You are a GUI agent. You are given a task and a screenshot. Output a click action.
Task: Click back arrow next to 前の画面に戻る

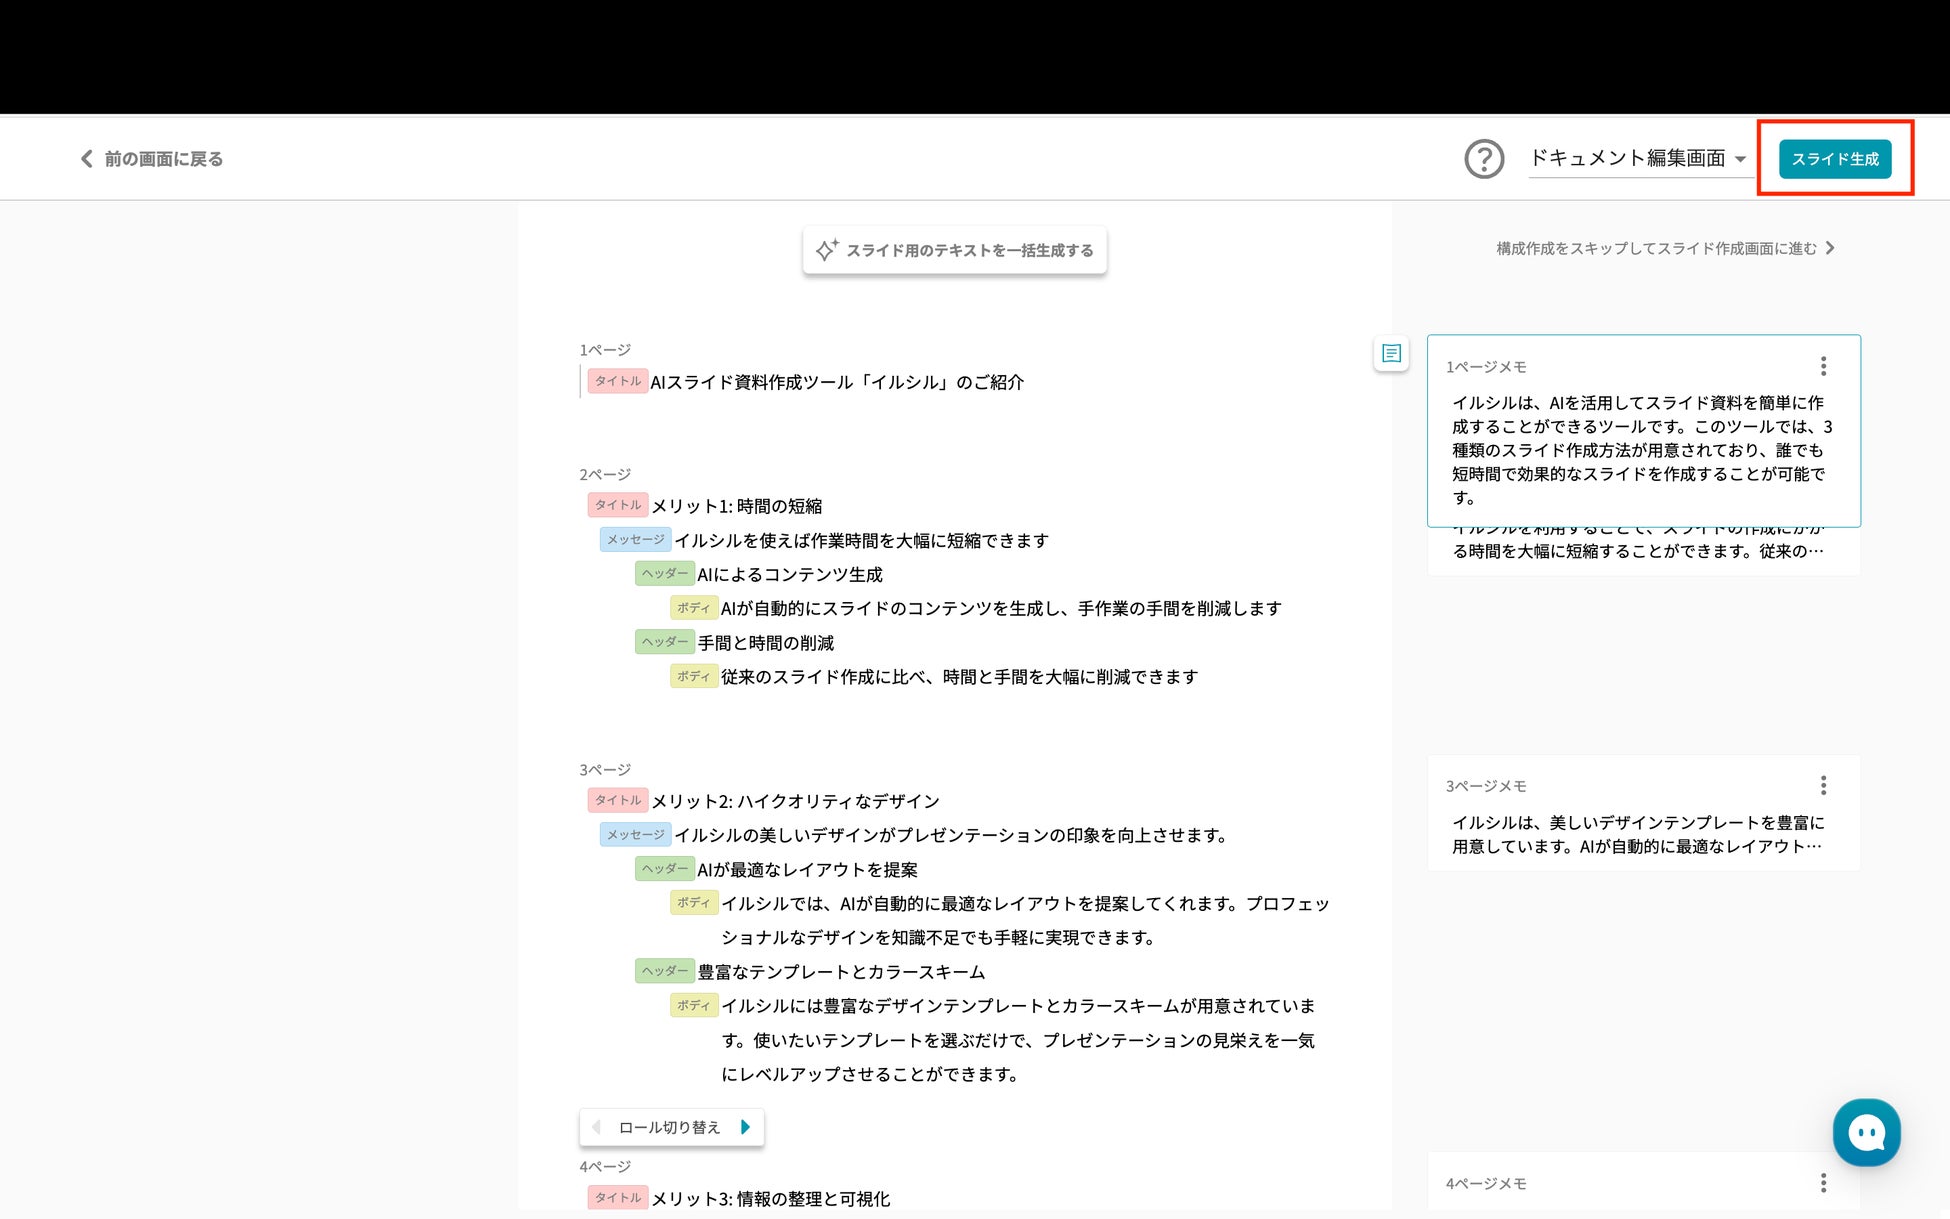click(87, 159)
